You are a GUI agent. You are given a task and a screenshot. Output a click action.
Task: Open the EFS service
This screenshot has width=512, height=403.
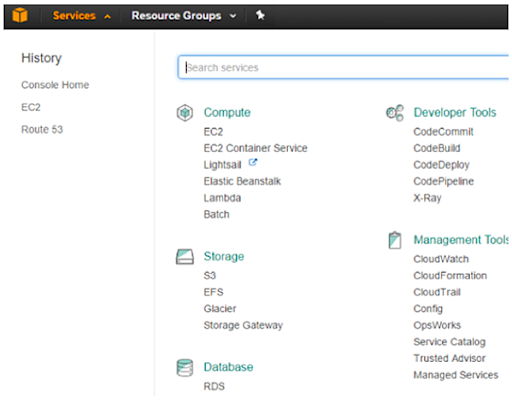(214, 292)
